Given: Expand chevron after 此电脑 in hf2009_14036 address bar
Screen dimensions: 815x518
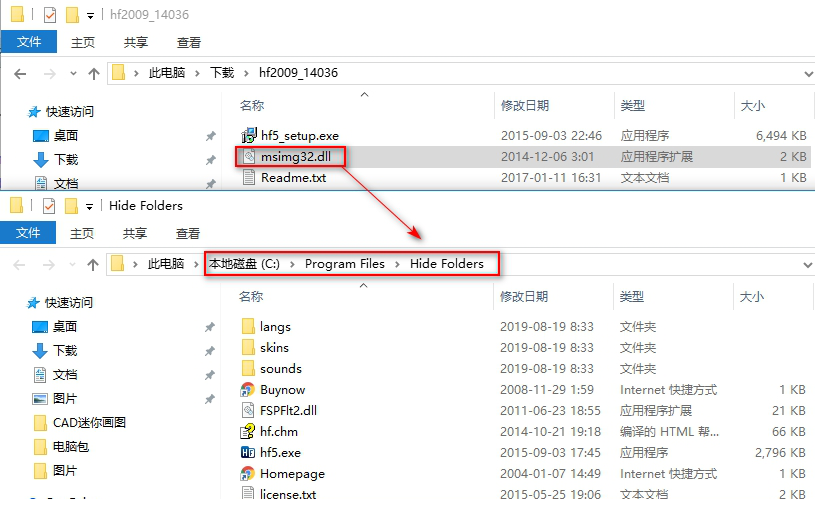Looking at the screenshot, I should [x=198, y=73].
